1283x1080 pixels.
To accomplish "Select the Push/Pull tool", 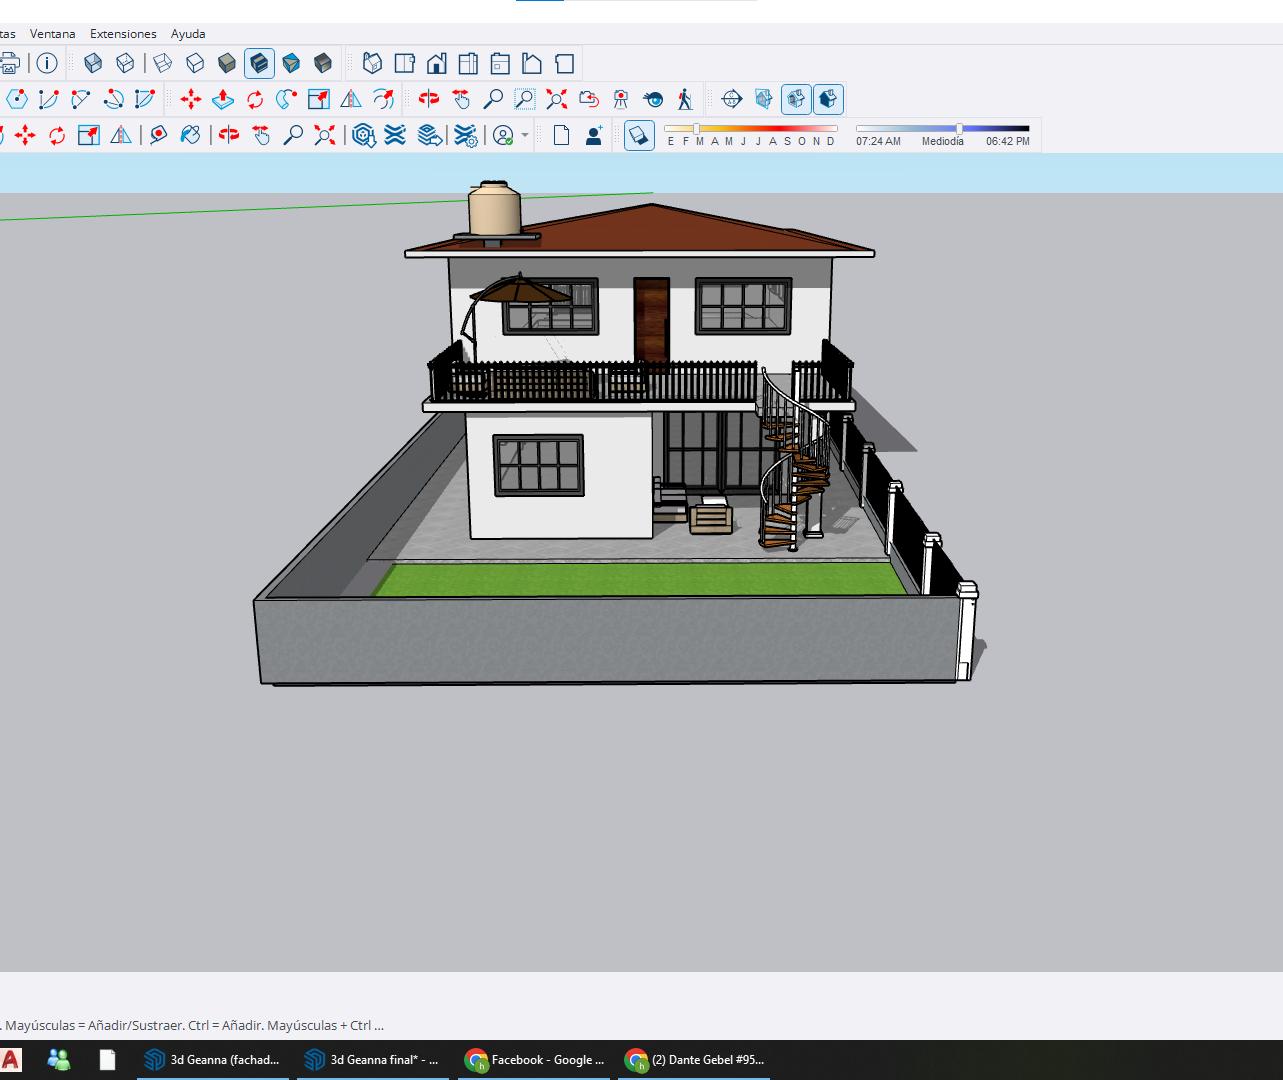I will click(x=223, y=99).
